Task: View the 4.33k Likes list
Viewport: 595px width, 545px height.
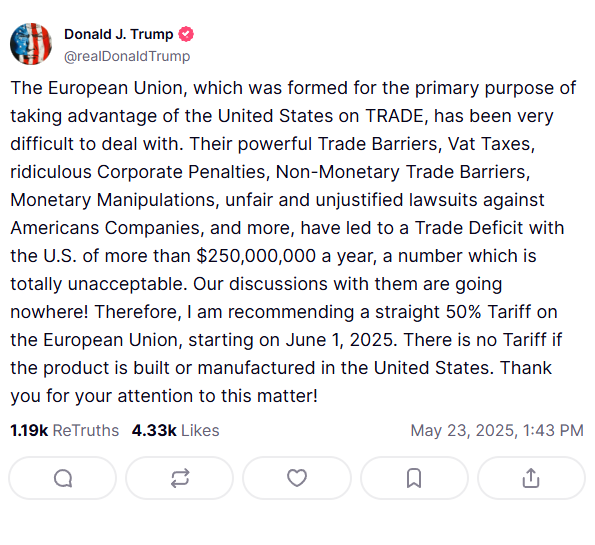Action: click(x=176, y=430)
